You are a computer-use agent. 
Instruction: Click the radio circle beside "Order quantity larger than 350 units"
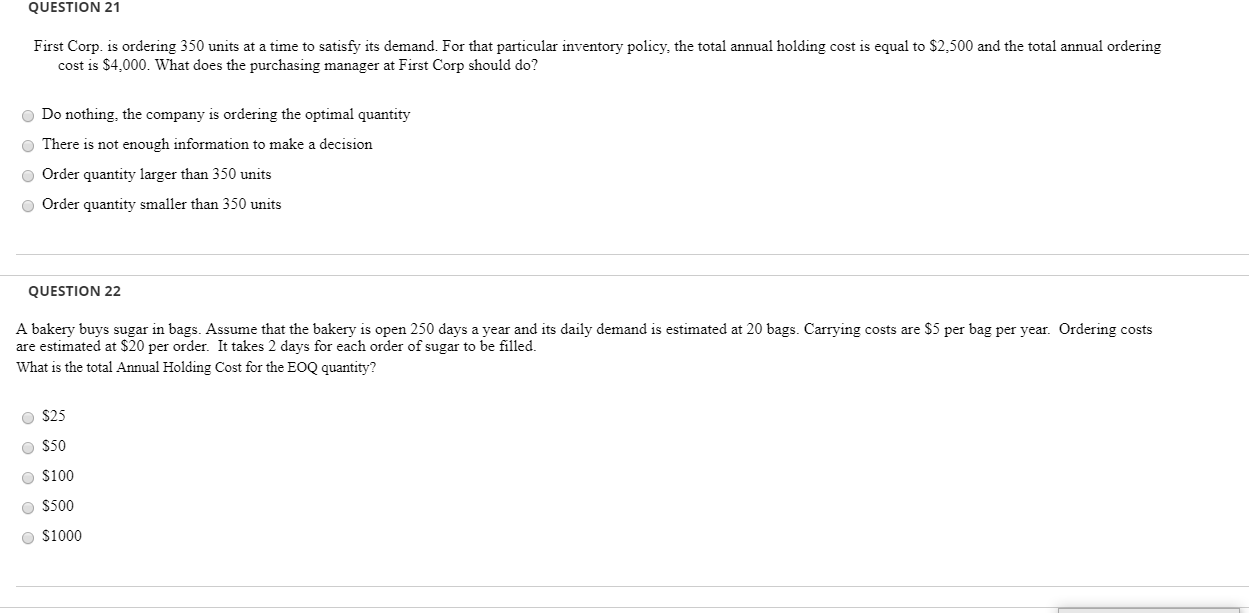[28, 174]
